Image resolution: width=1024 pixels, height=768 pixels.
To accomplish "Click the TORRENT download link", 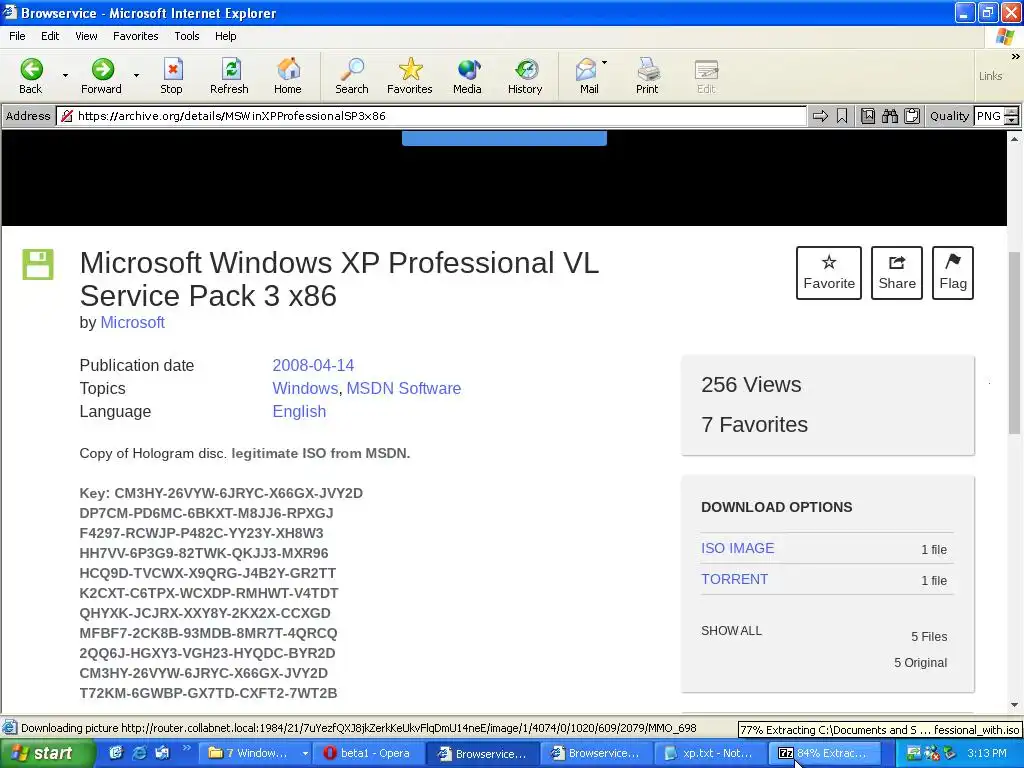I will point(734,579).
